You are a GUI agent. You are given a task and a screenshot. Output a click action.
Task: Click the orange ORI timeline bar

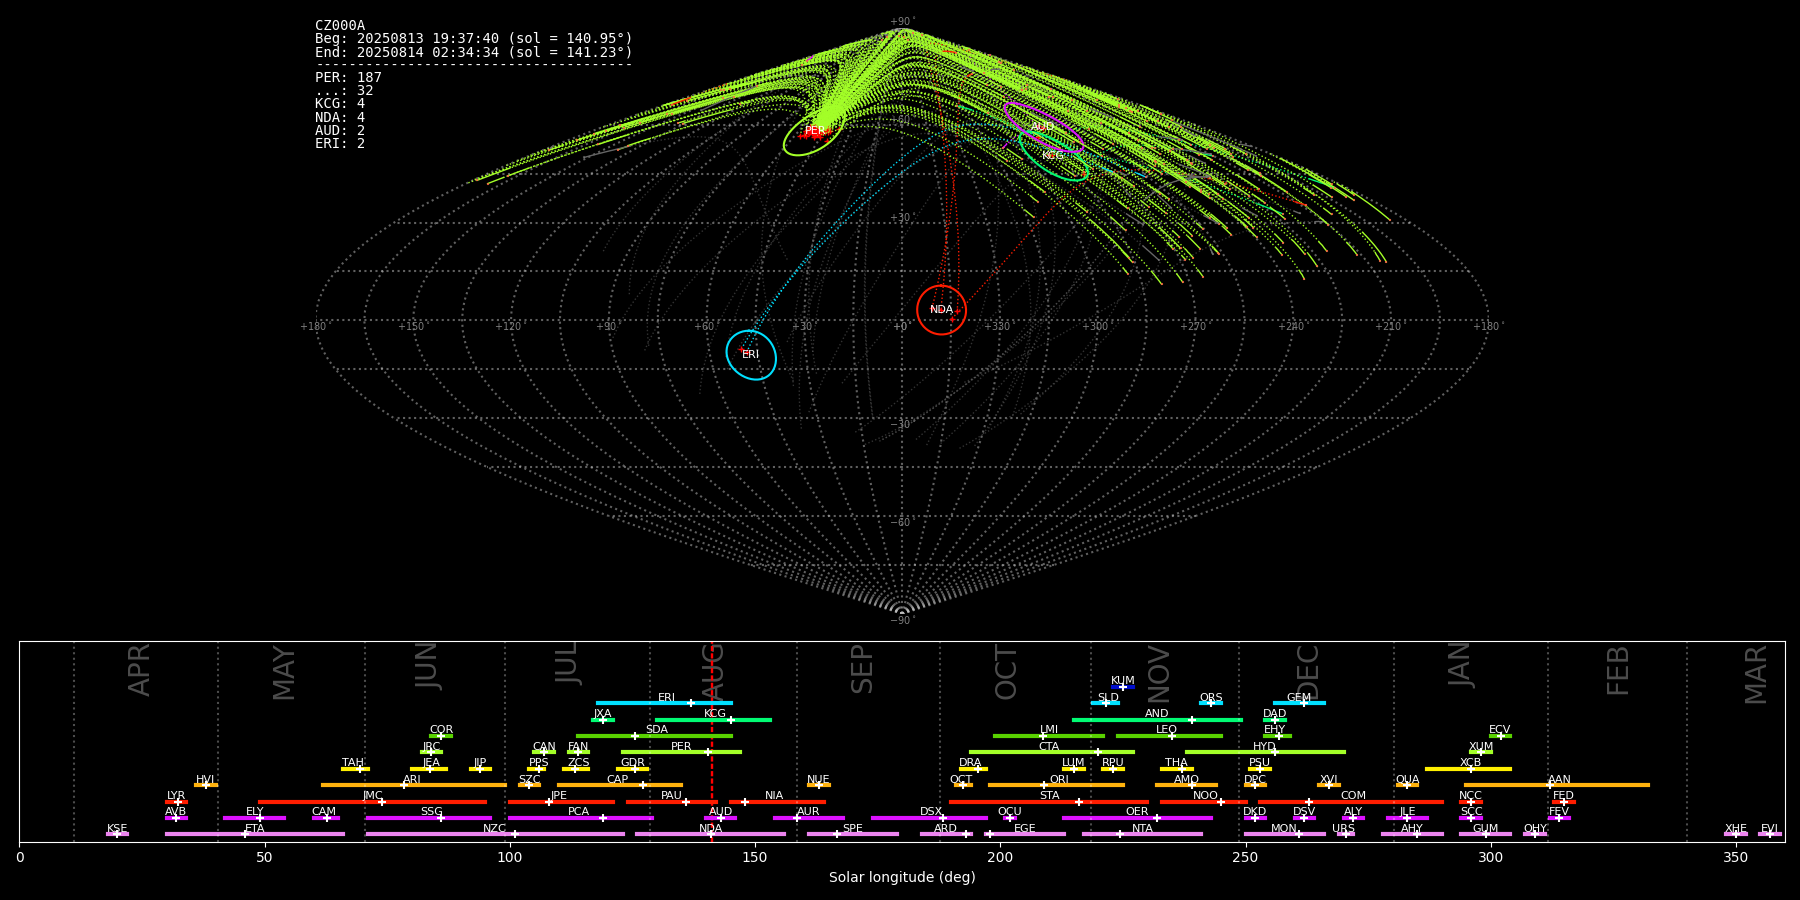point(1056,784)
